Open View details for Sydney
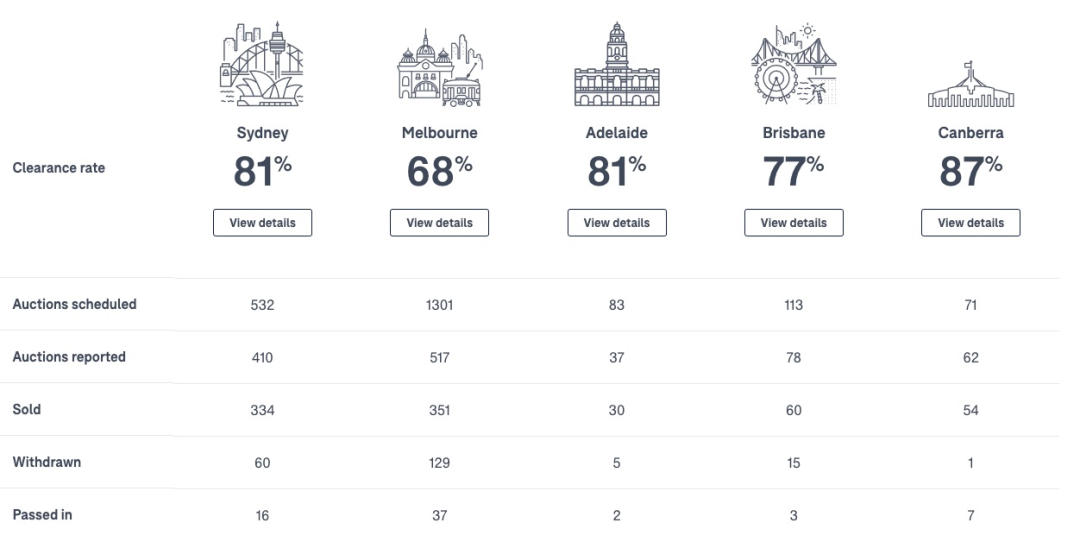Viewport: 1080px width, 548px height. [x=262, y=223]
